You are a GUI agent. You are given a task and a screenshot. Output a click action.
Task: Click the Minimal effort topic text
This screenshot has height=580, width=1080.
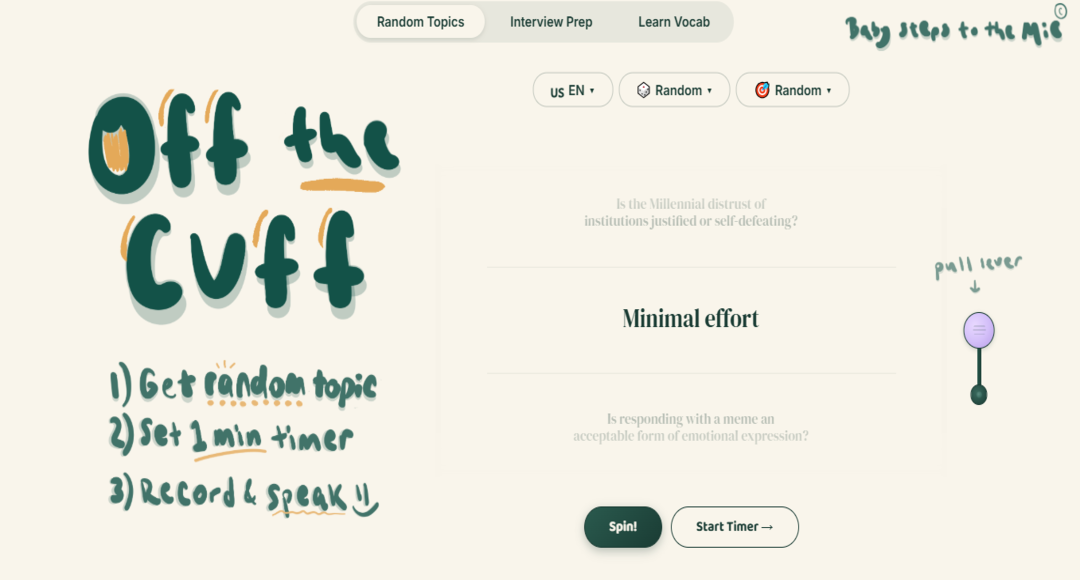coord(691,318)
